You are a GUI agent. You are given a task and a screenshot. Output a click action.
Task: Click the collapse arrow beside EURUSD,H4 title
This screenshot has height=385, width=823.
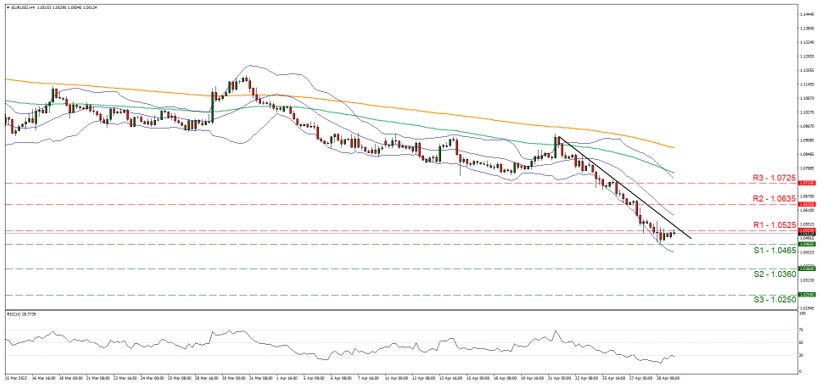click(7, 7)
